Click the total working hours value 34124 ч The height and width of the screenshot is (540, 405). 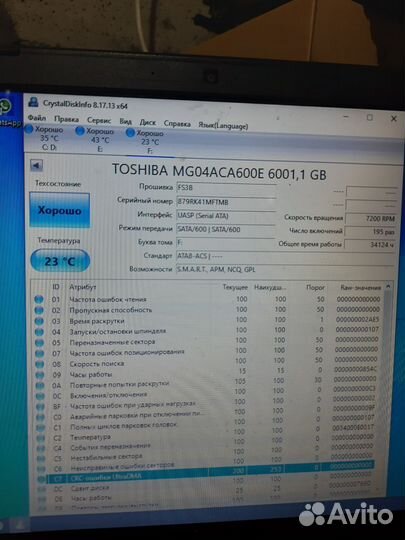(x=370, y=245)
